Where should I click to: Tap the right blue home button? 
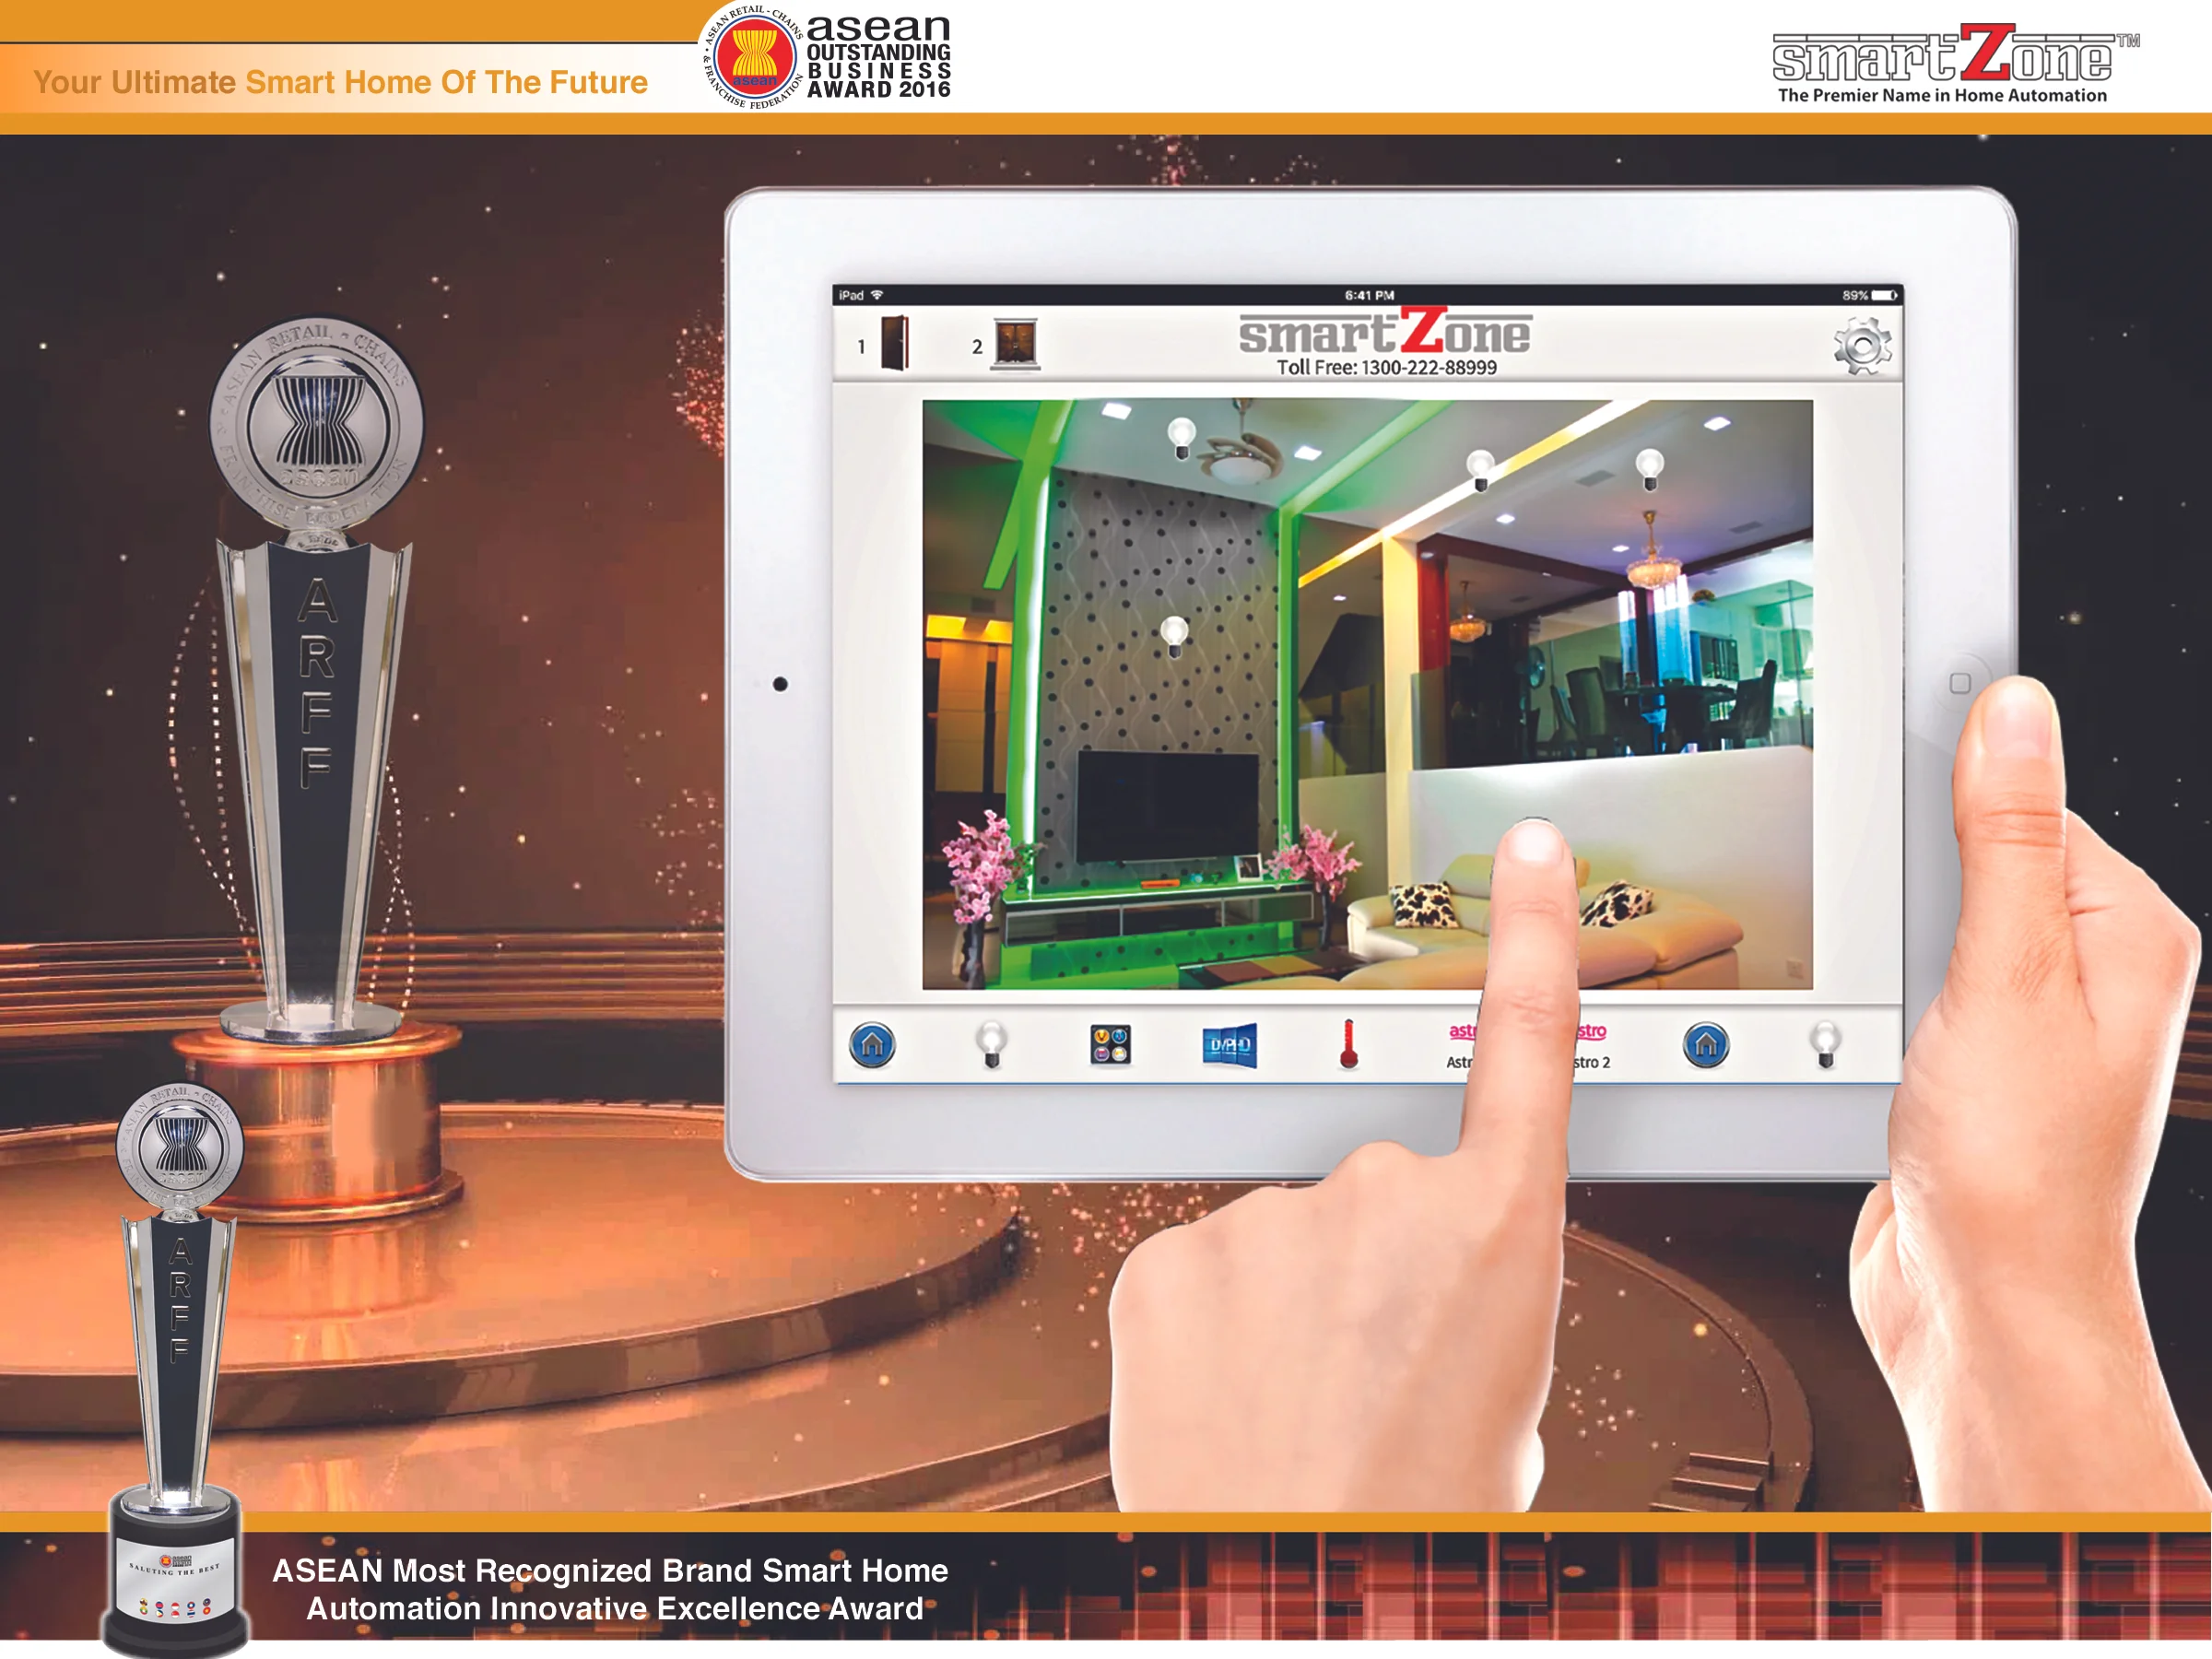pyautogui.click(x=1705, y=1045)
